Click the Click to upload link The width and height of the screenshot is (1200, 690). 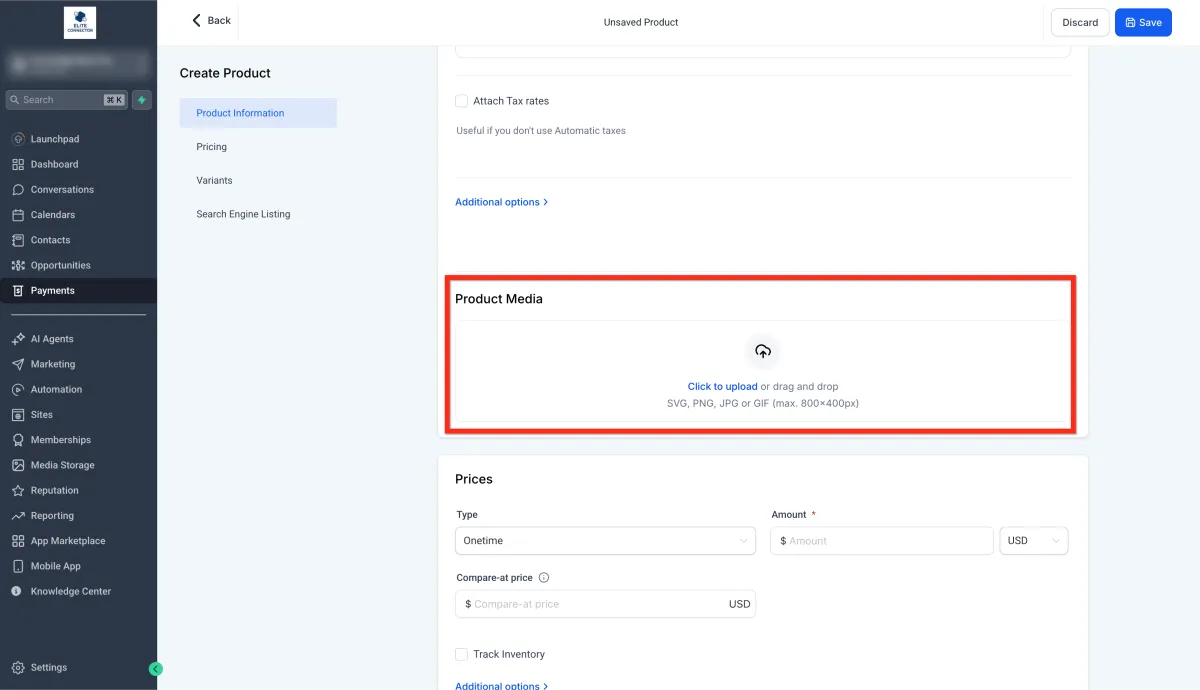[x=722, y=387]
